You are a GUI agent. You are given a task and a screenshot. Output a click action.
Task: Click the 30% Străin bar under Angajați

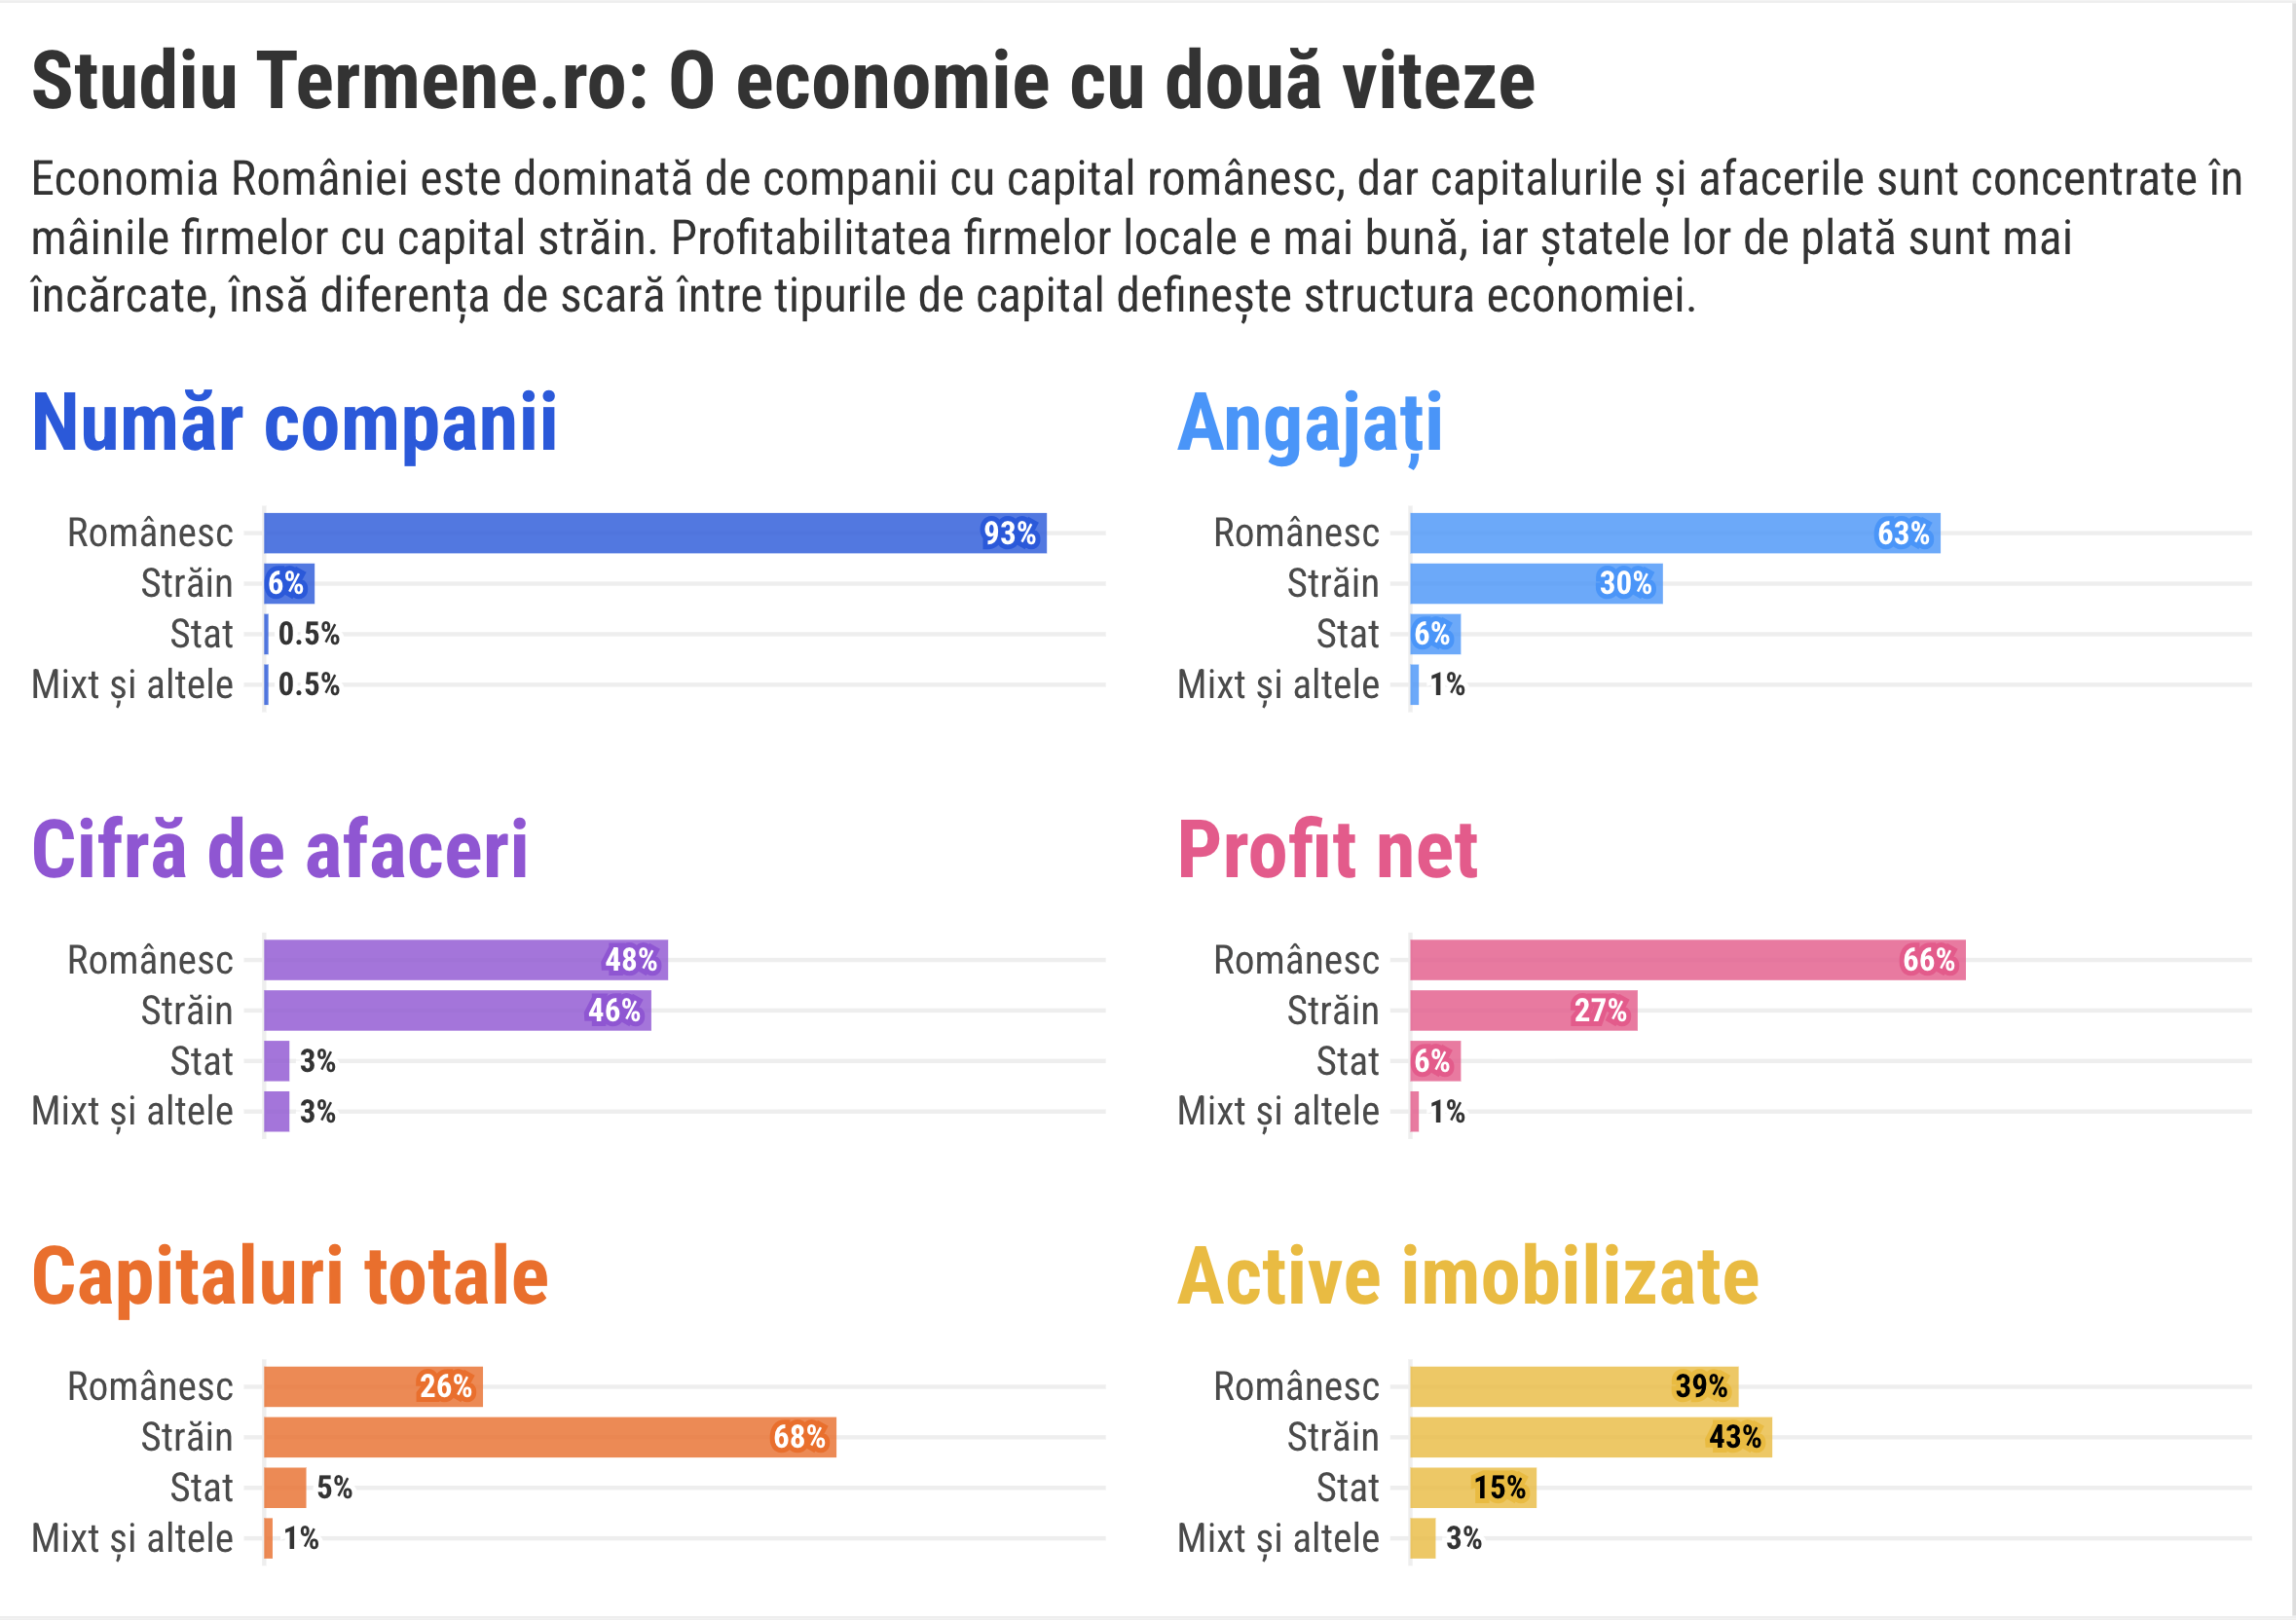click(1536, 584)
